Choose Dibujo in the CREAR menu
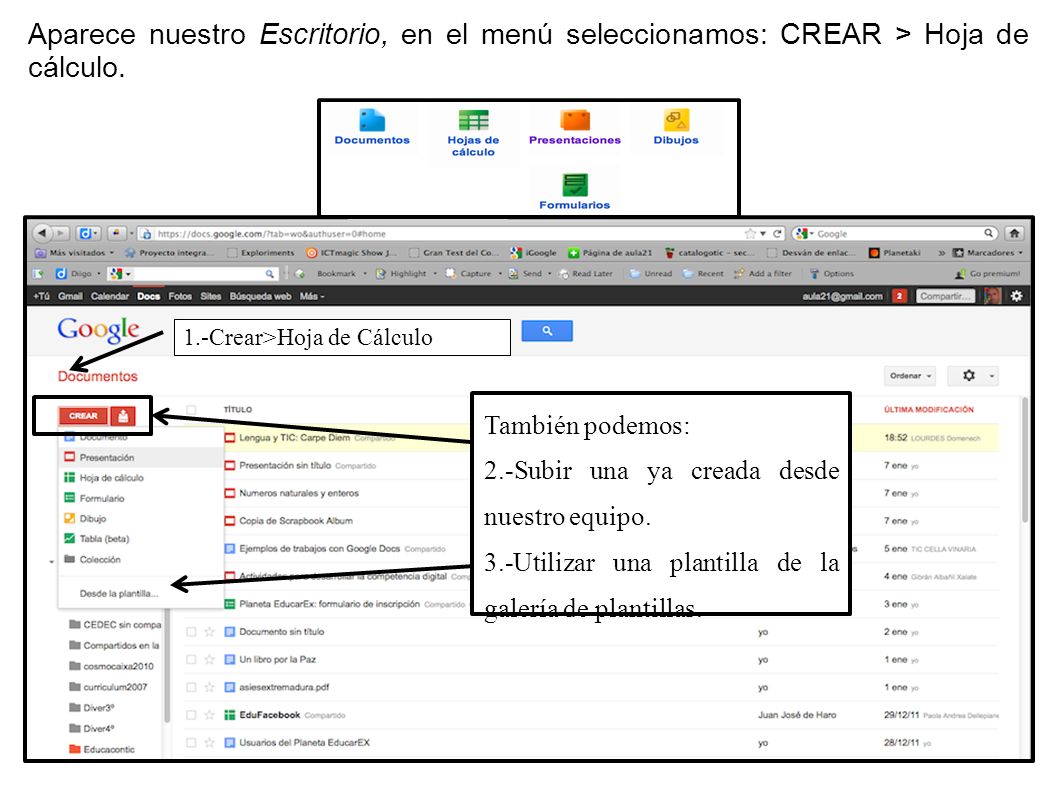This screenshot has width=1058, height=793. tap(141, 519)
